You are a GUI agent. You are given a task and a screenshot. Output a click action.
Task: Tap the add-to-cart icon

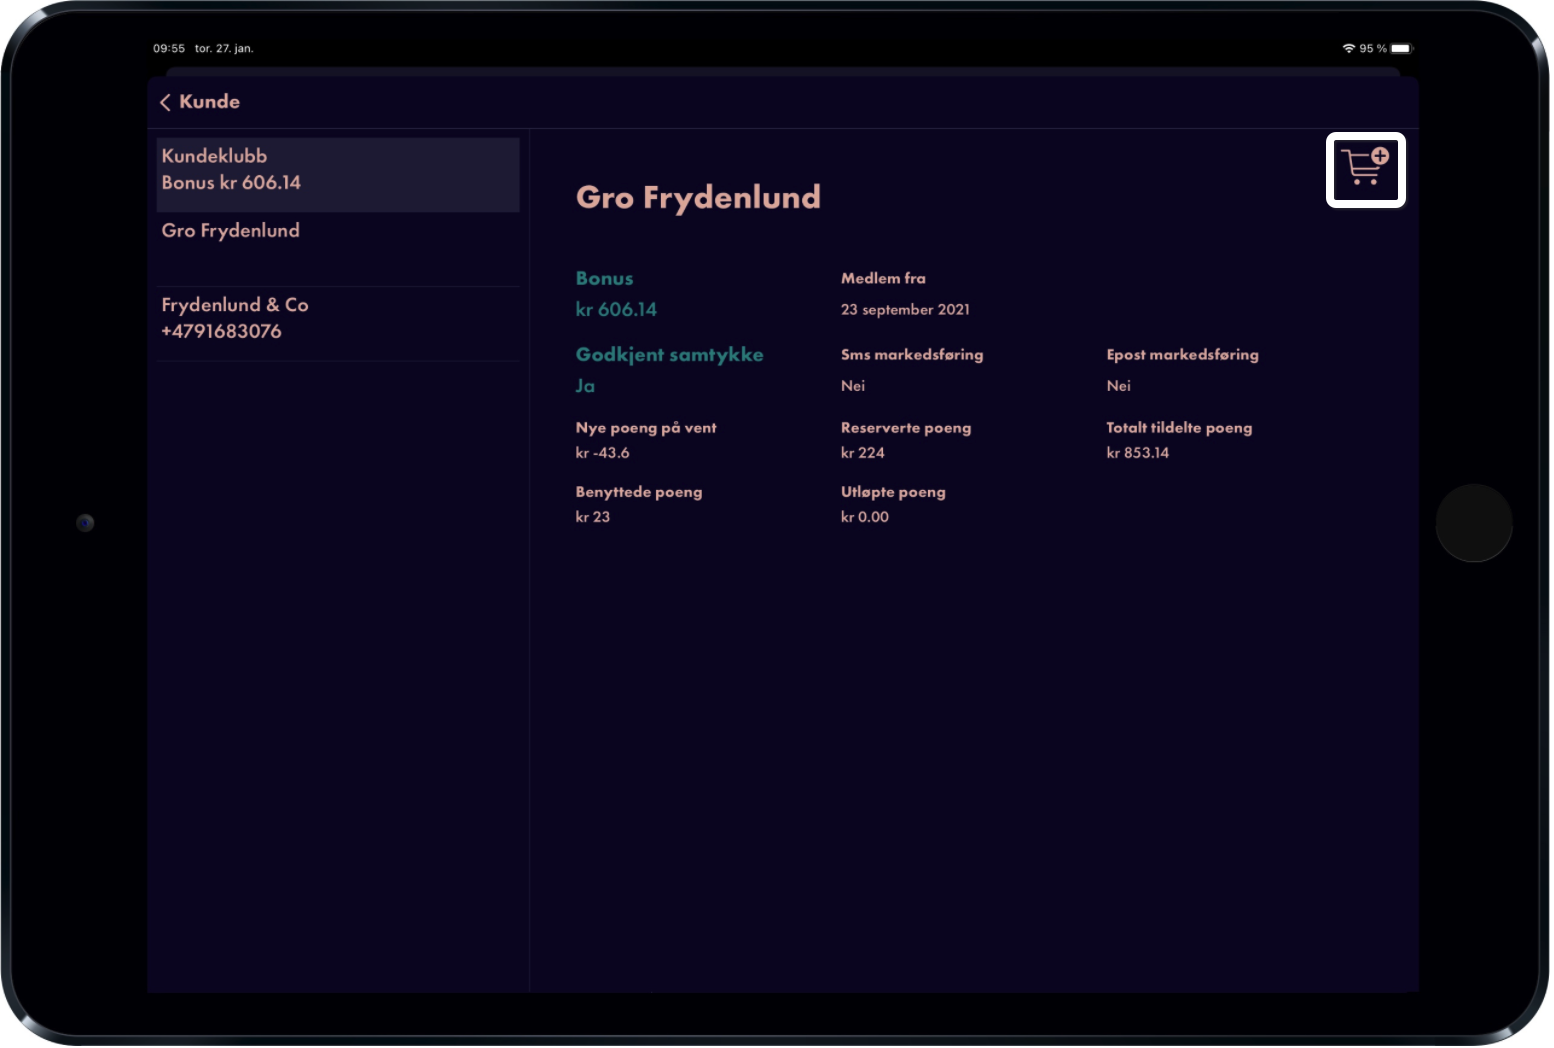tap(1368, 170)
